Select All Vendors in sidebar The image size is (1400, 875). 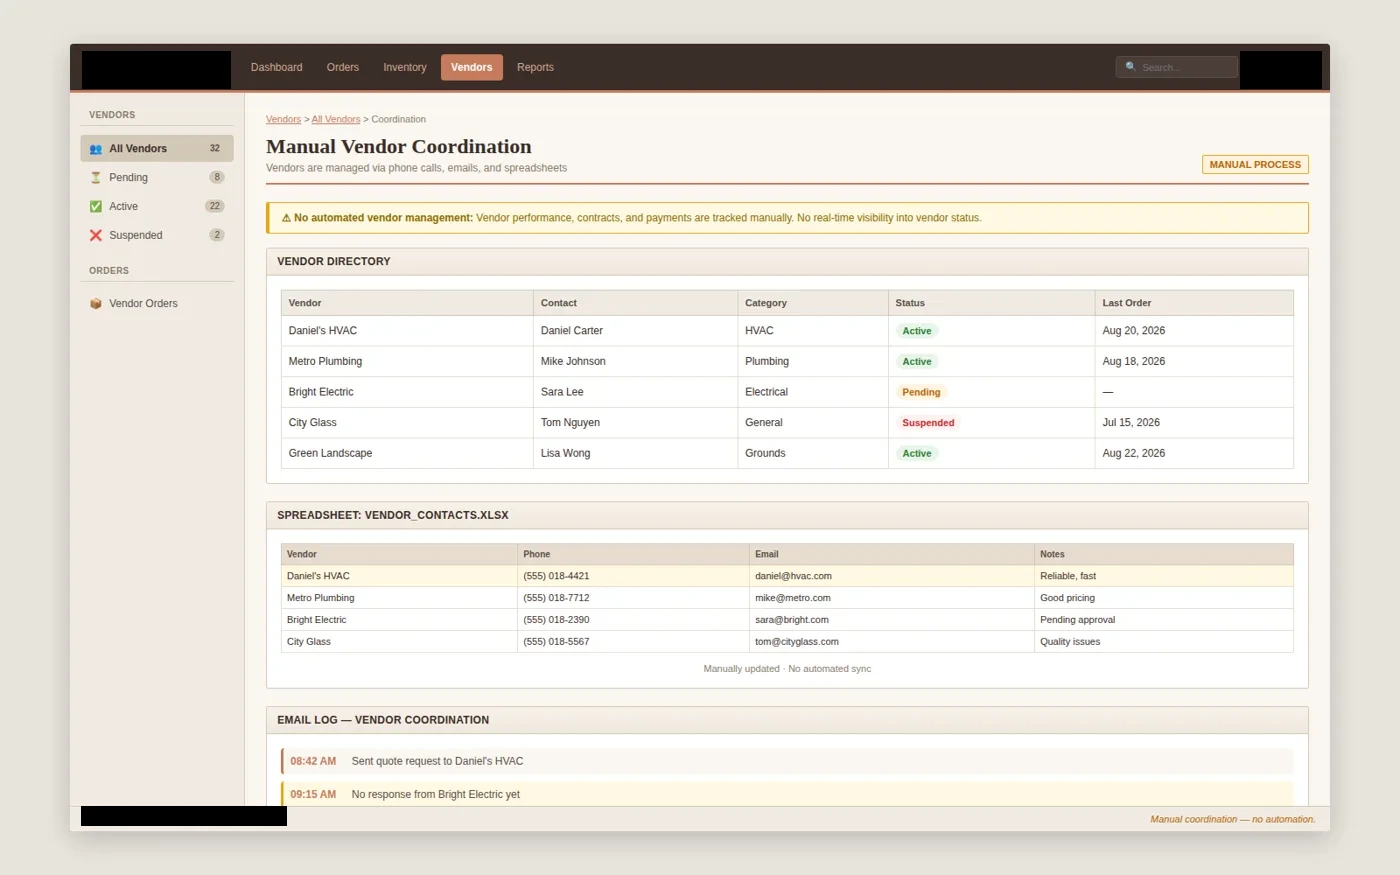click(157, 148)
